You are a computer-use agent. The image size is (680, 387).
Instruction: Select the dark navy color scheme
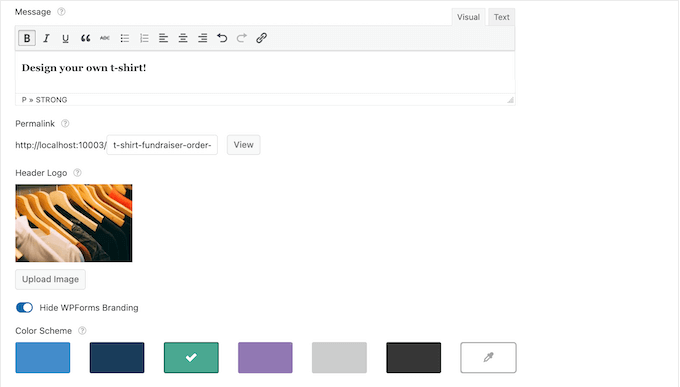(117, 357)
